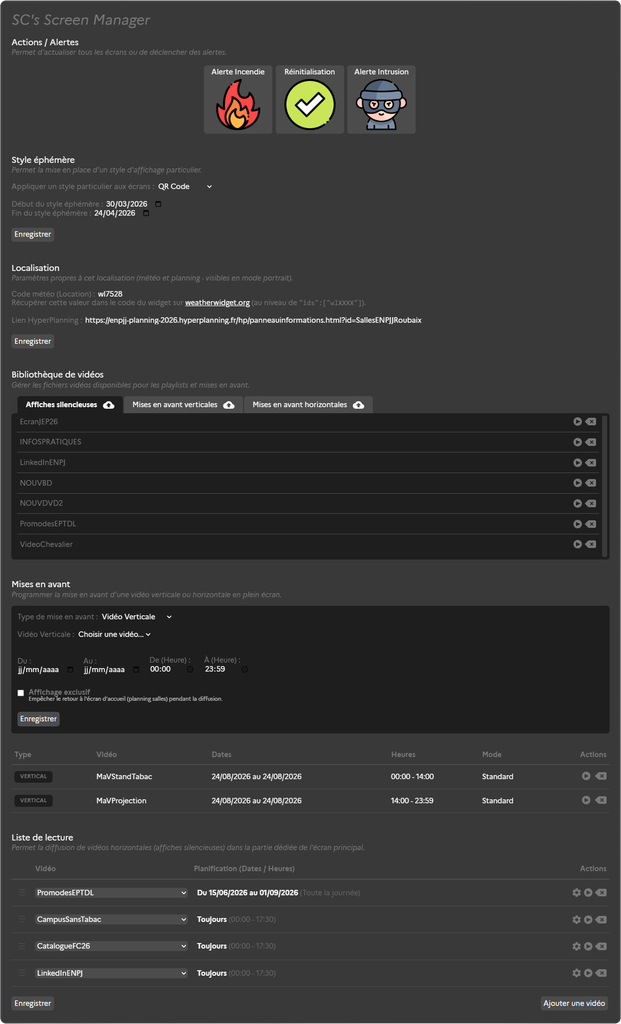Switch to Mises en avant horizontales tab
This screenshot has height=1024, width=621.
pyautogui.click(x=308, y=405)
